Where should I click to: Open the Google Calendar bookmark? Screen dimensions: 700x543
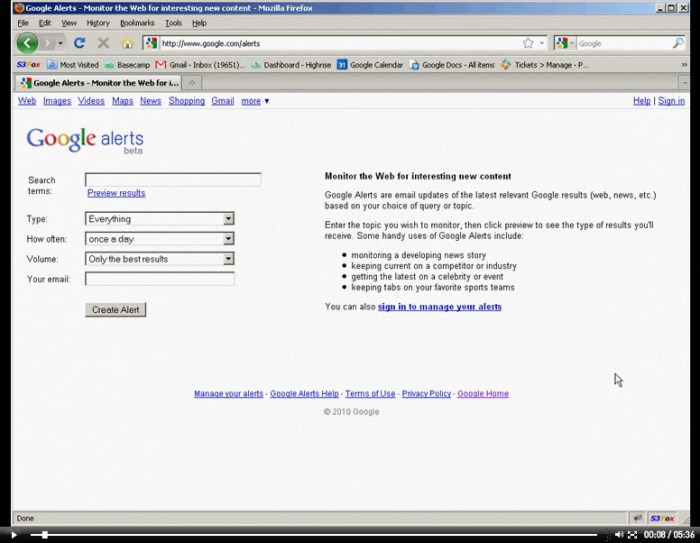click(370, 65)
